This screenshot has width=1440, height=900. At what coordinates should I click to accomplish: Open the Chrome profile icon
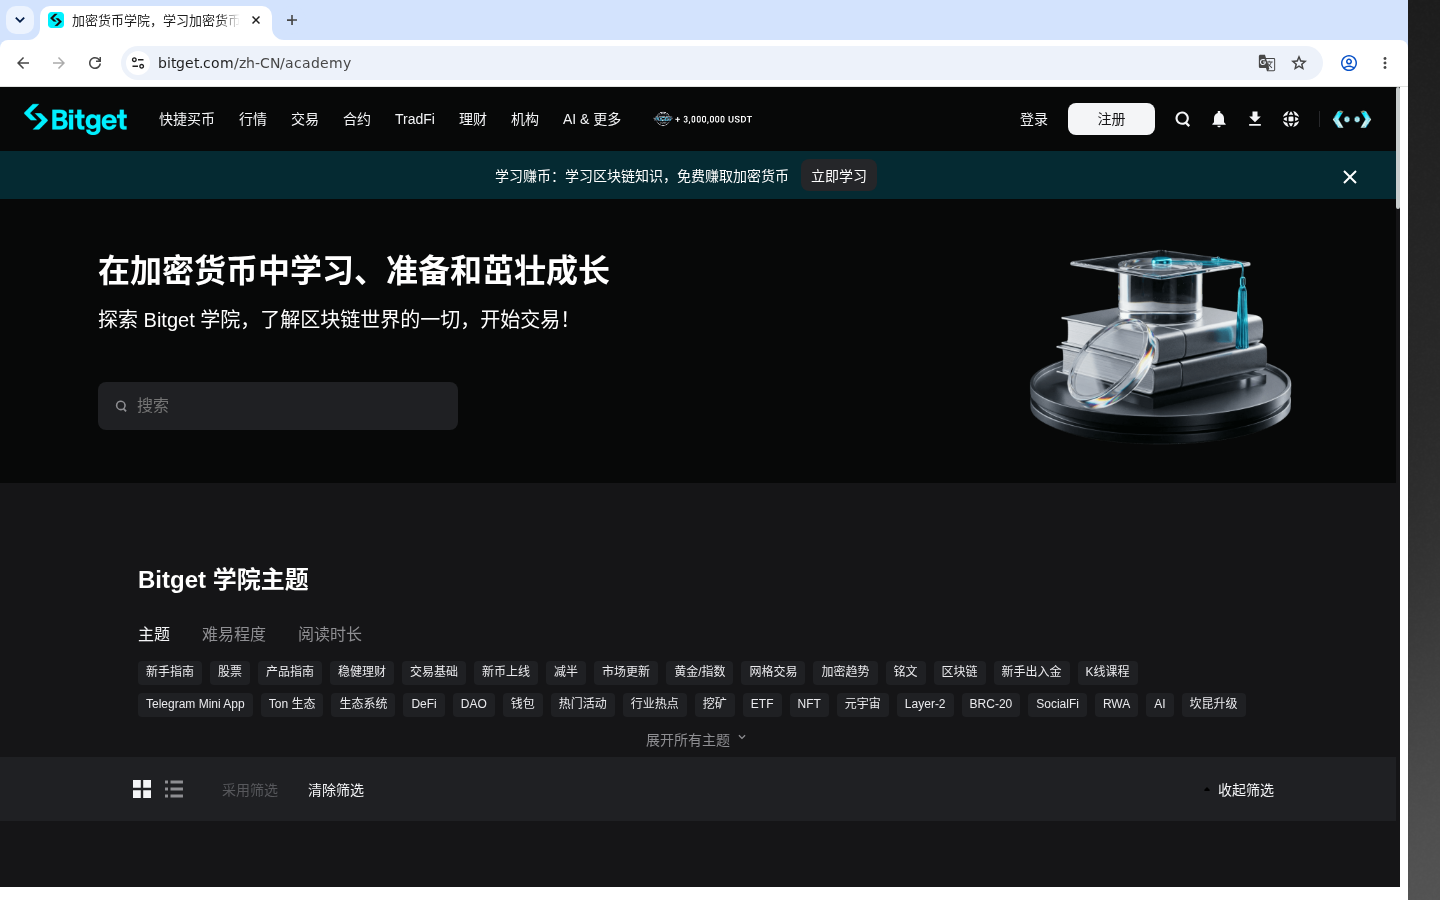click(1349, 63)
